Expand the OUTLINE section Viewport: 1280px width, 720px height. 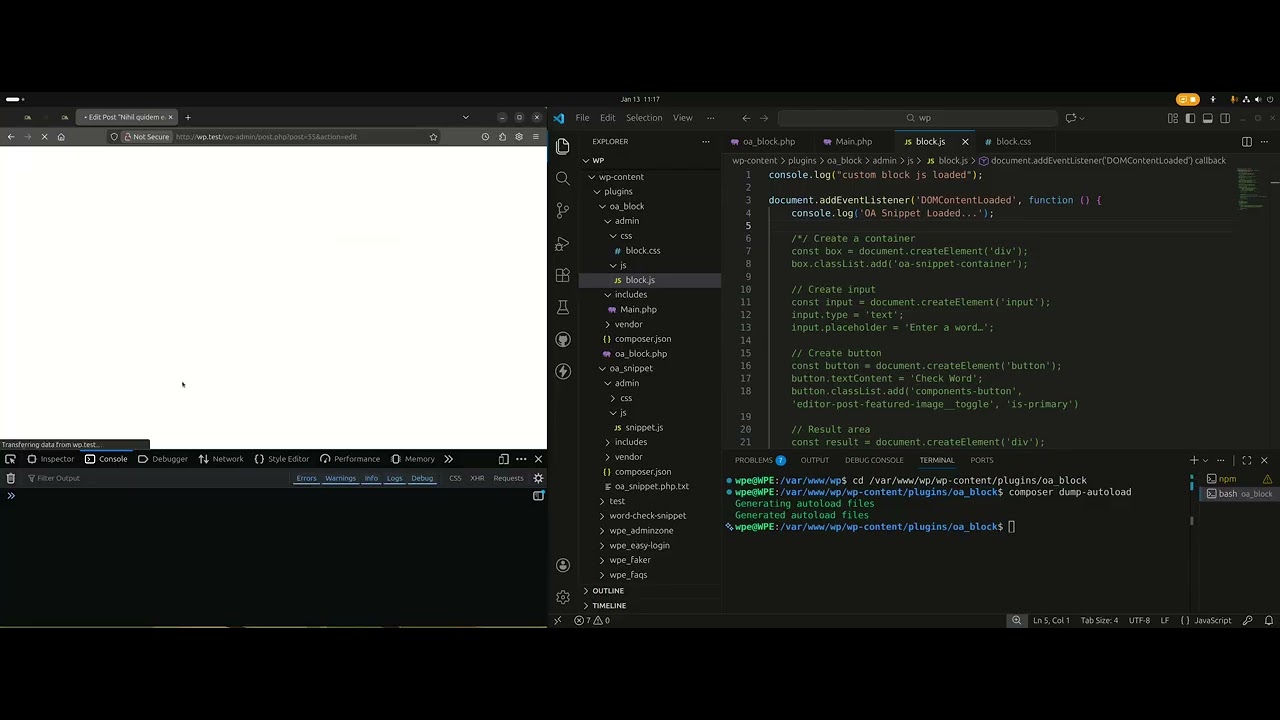pos(649,591)
